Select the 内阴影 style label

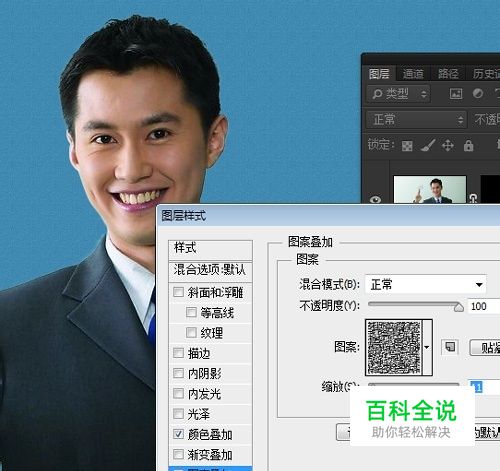click(204, 374)
